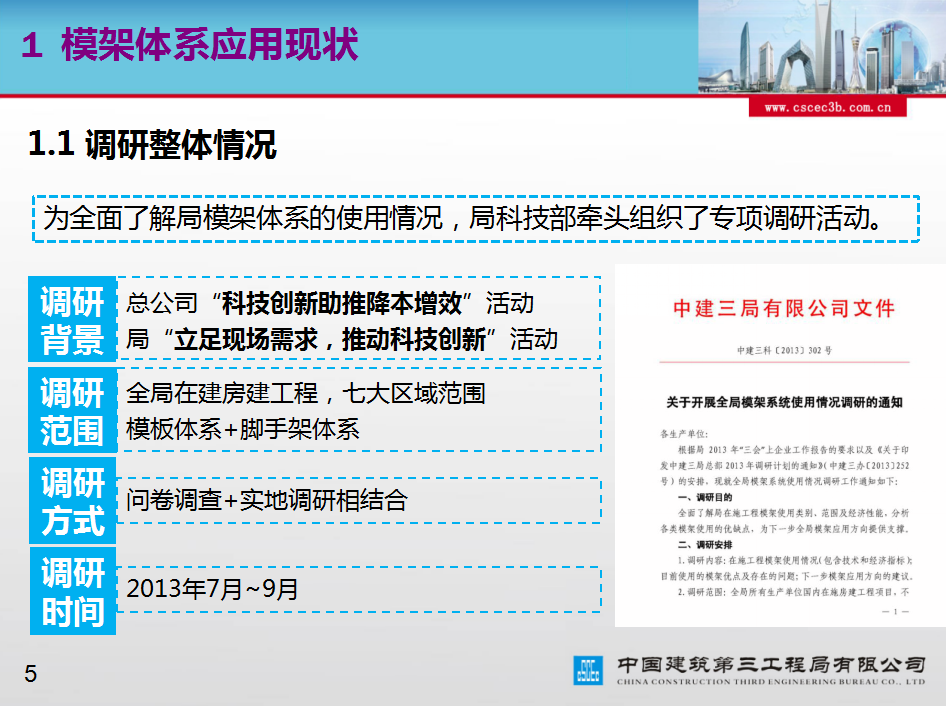Select the text "模板体系+脚手架体系"

(243, 429)
